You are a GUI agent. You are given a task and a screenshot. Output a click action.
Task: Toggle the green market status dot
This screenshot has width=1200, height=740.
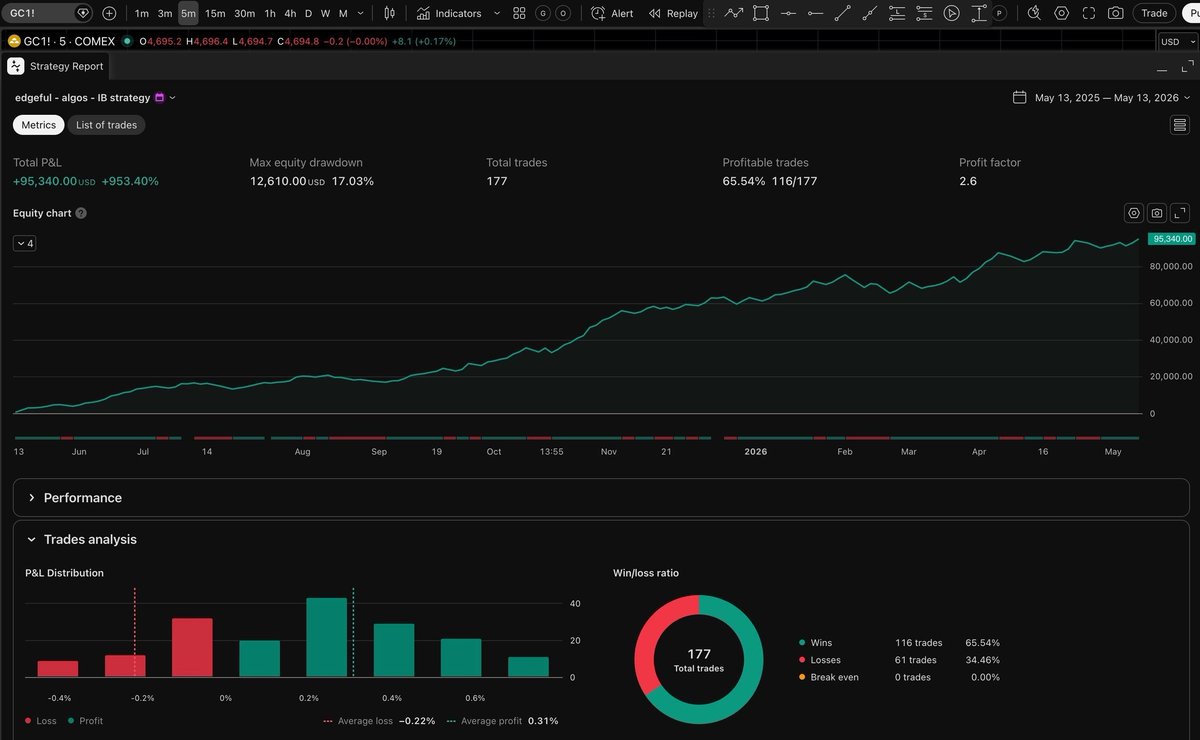click(x=127, y=41)
